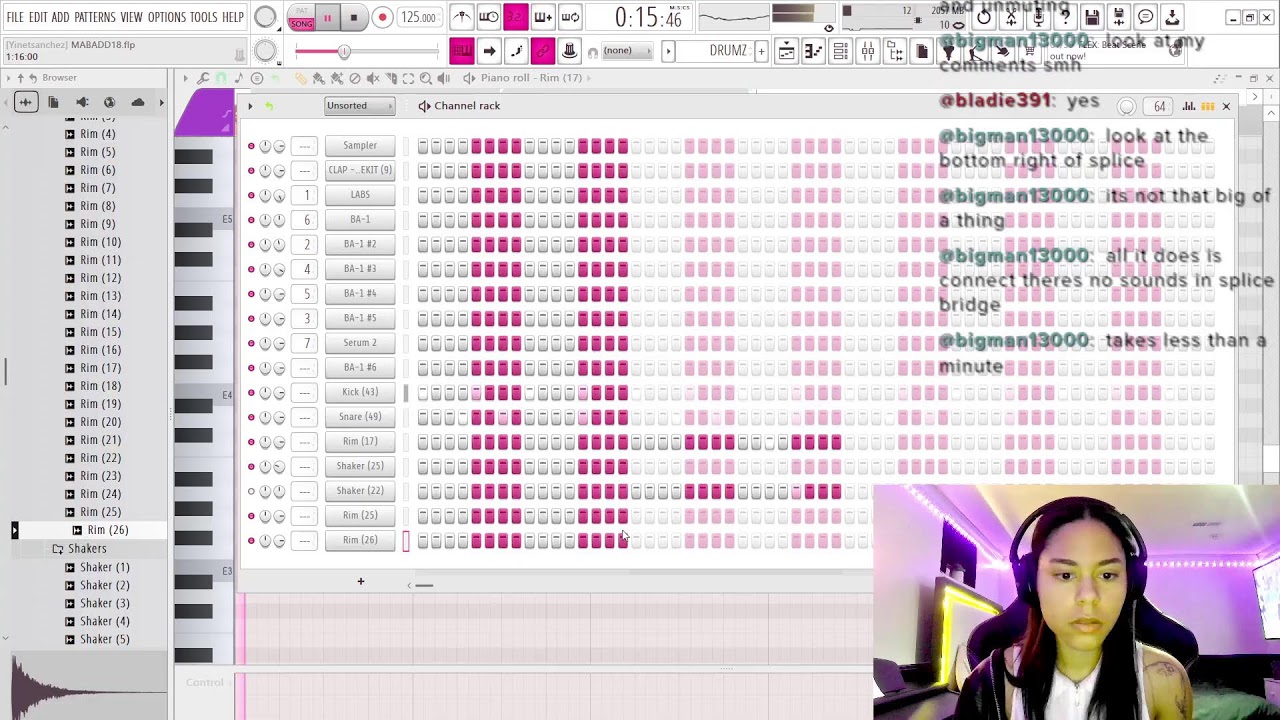Select the Rim (26) sample in browser
This screenshot has width=1280, height=720.
(107, 530)
